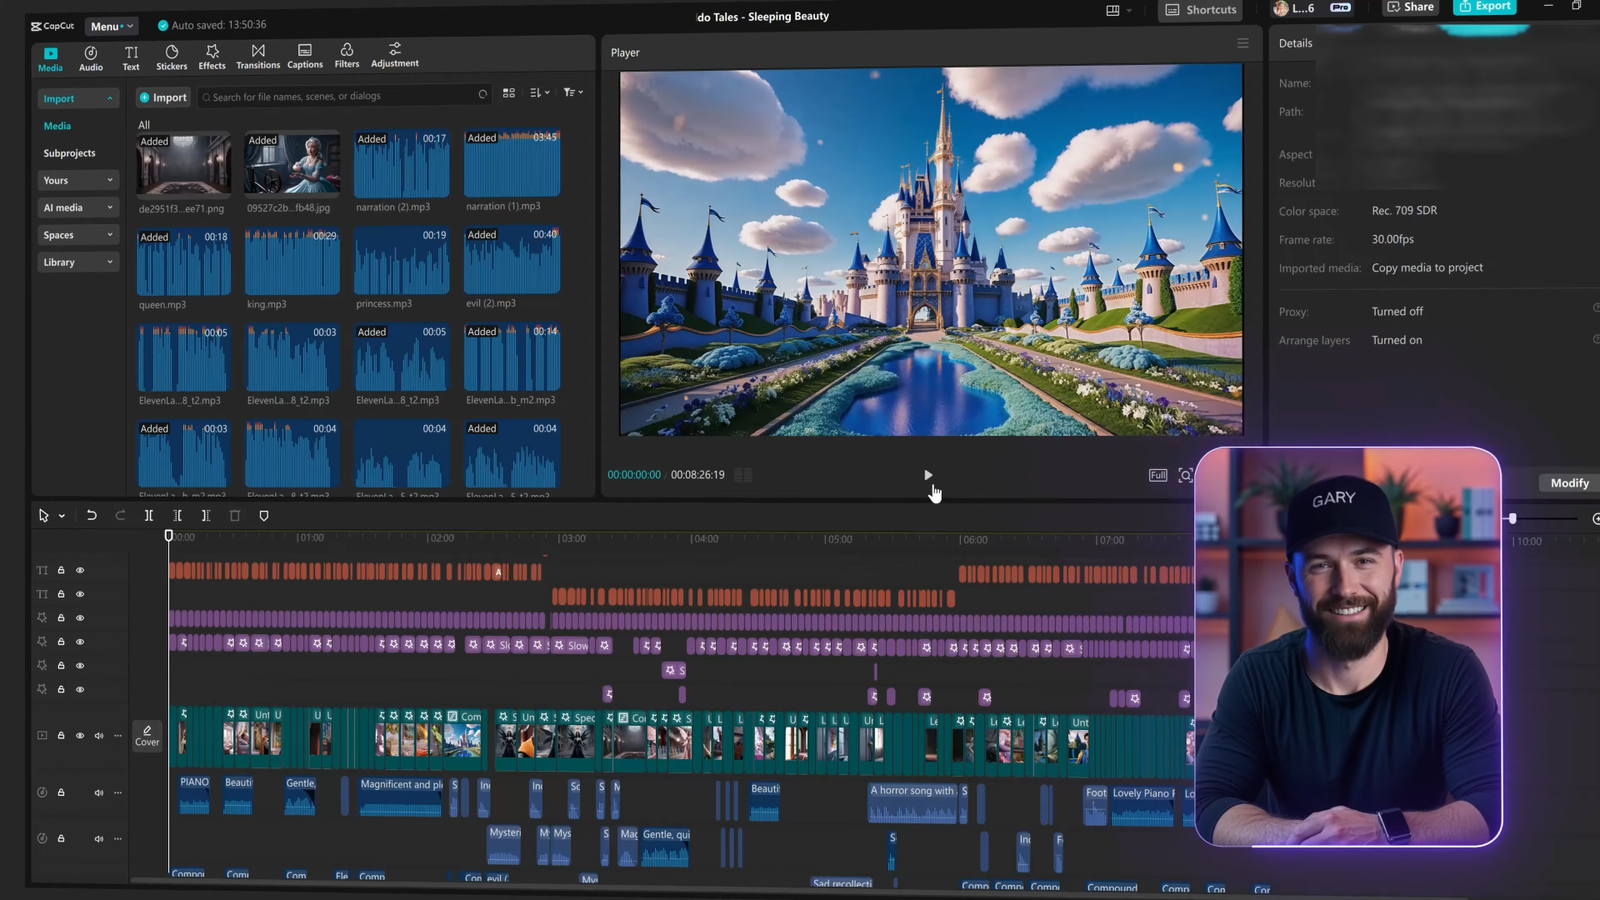Click the timeline zoom slider handle
The height and width of the screenshot is (900, 1600).
click(x=1512, y=518)
